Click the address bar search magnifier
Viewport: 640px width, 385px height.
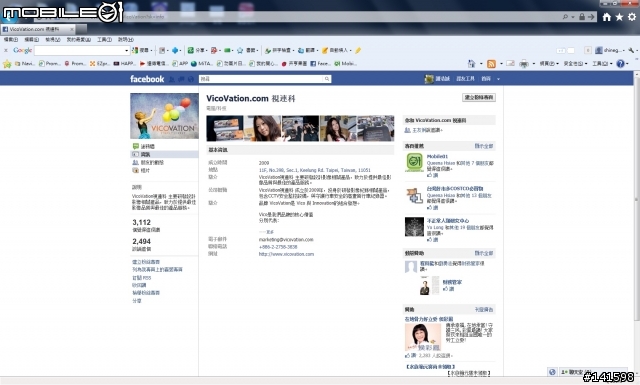(x=565, y=17)
